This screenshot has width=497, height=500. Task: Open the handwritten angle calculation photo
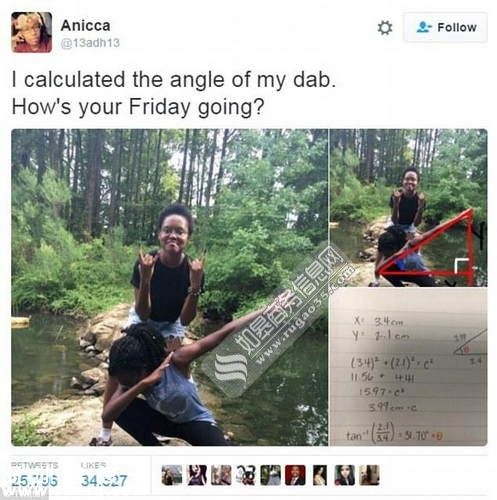point(408,367)
